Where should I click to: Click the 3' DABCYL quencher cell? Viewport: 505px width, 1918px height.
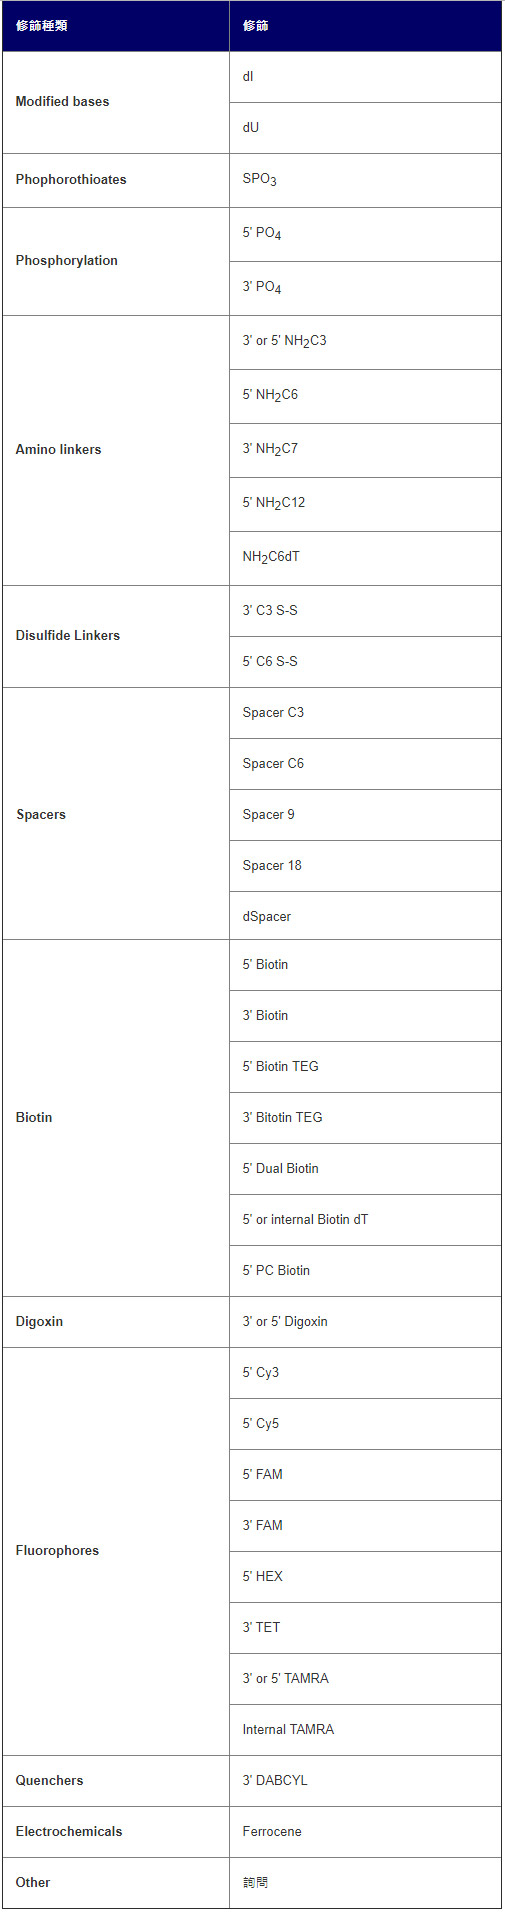point(365,1781)
